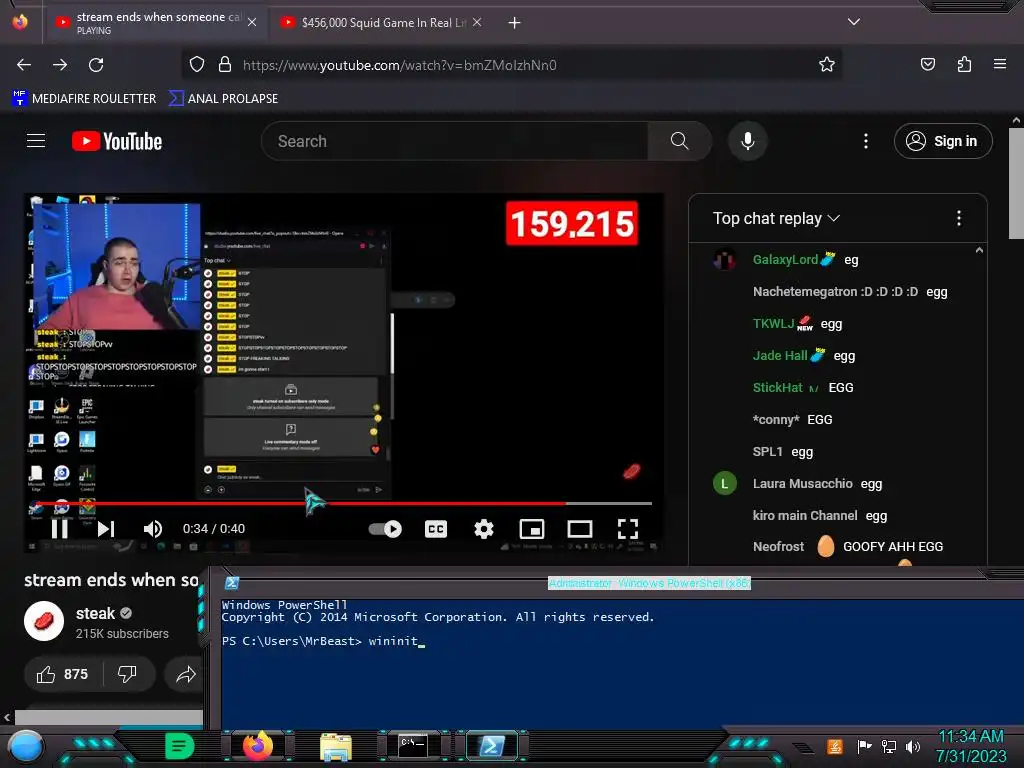Click the PowerShell command prompt line
The height and width of the screenshot is (768, 1024).
tap(323, 641)
